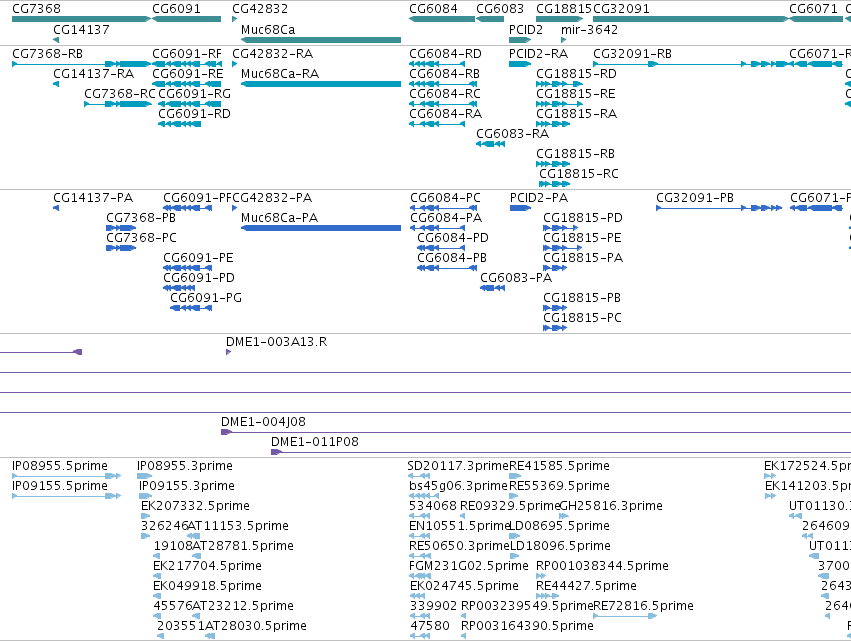Click the Muc68Ca-RA thick transcript bar

point(321,84)
